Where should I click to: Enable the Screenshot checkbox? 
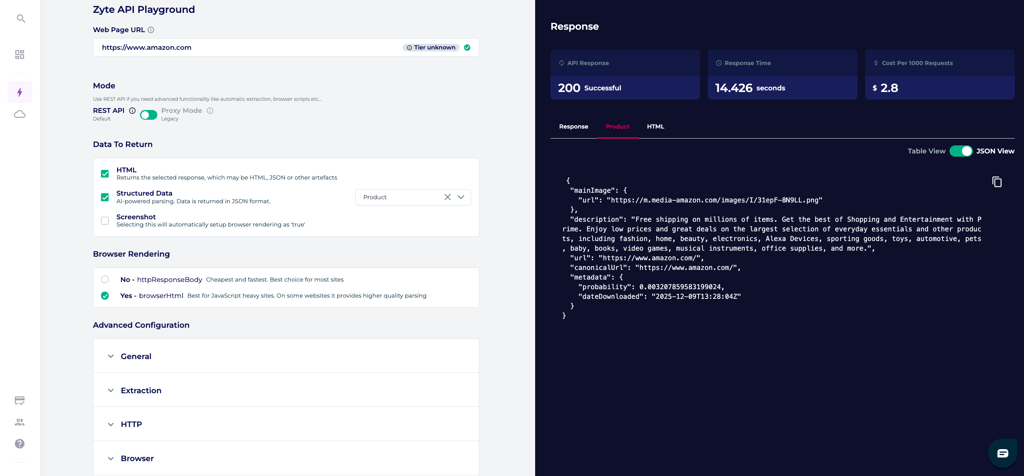click(x=104, y=221)
